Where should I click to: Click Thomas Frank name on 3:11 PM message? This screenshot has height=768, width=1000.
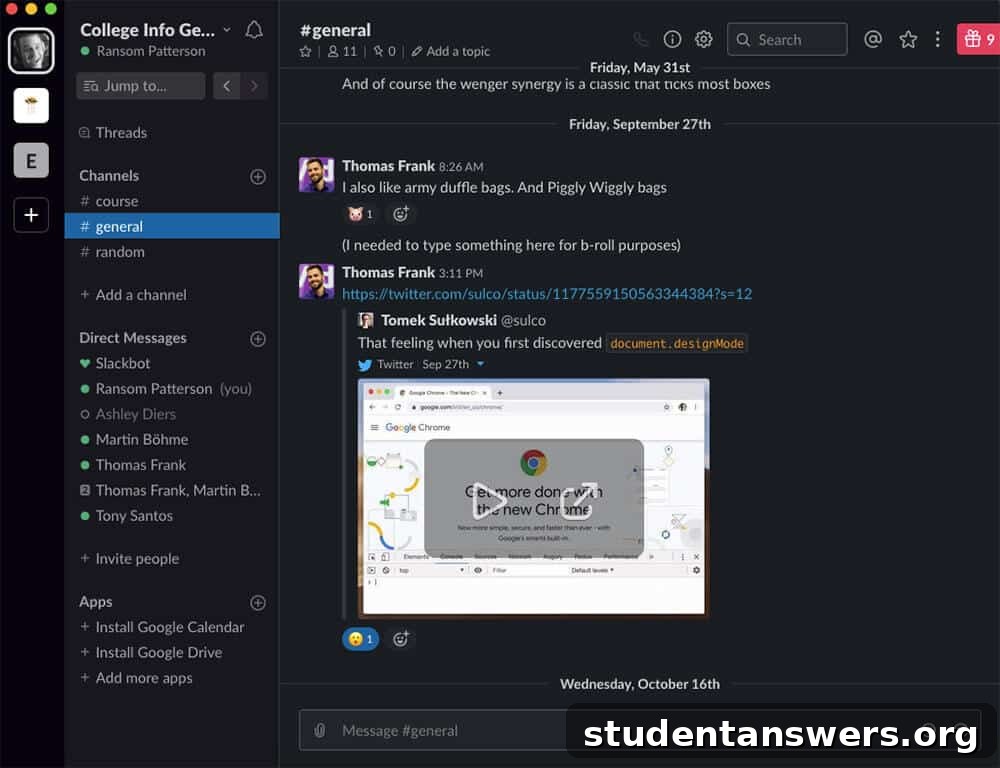388,272
